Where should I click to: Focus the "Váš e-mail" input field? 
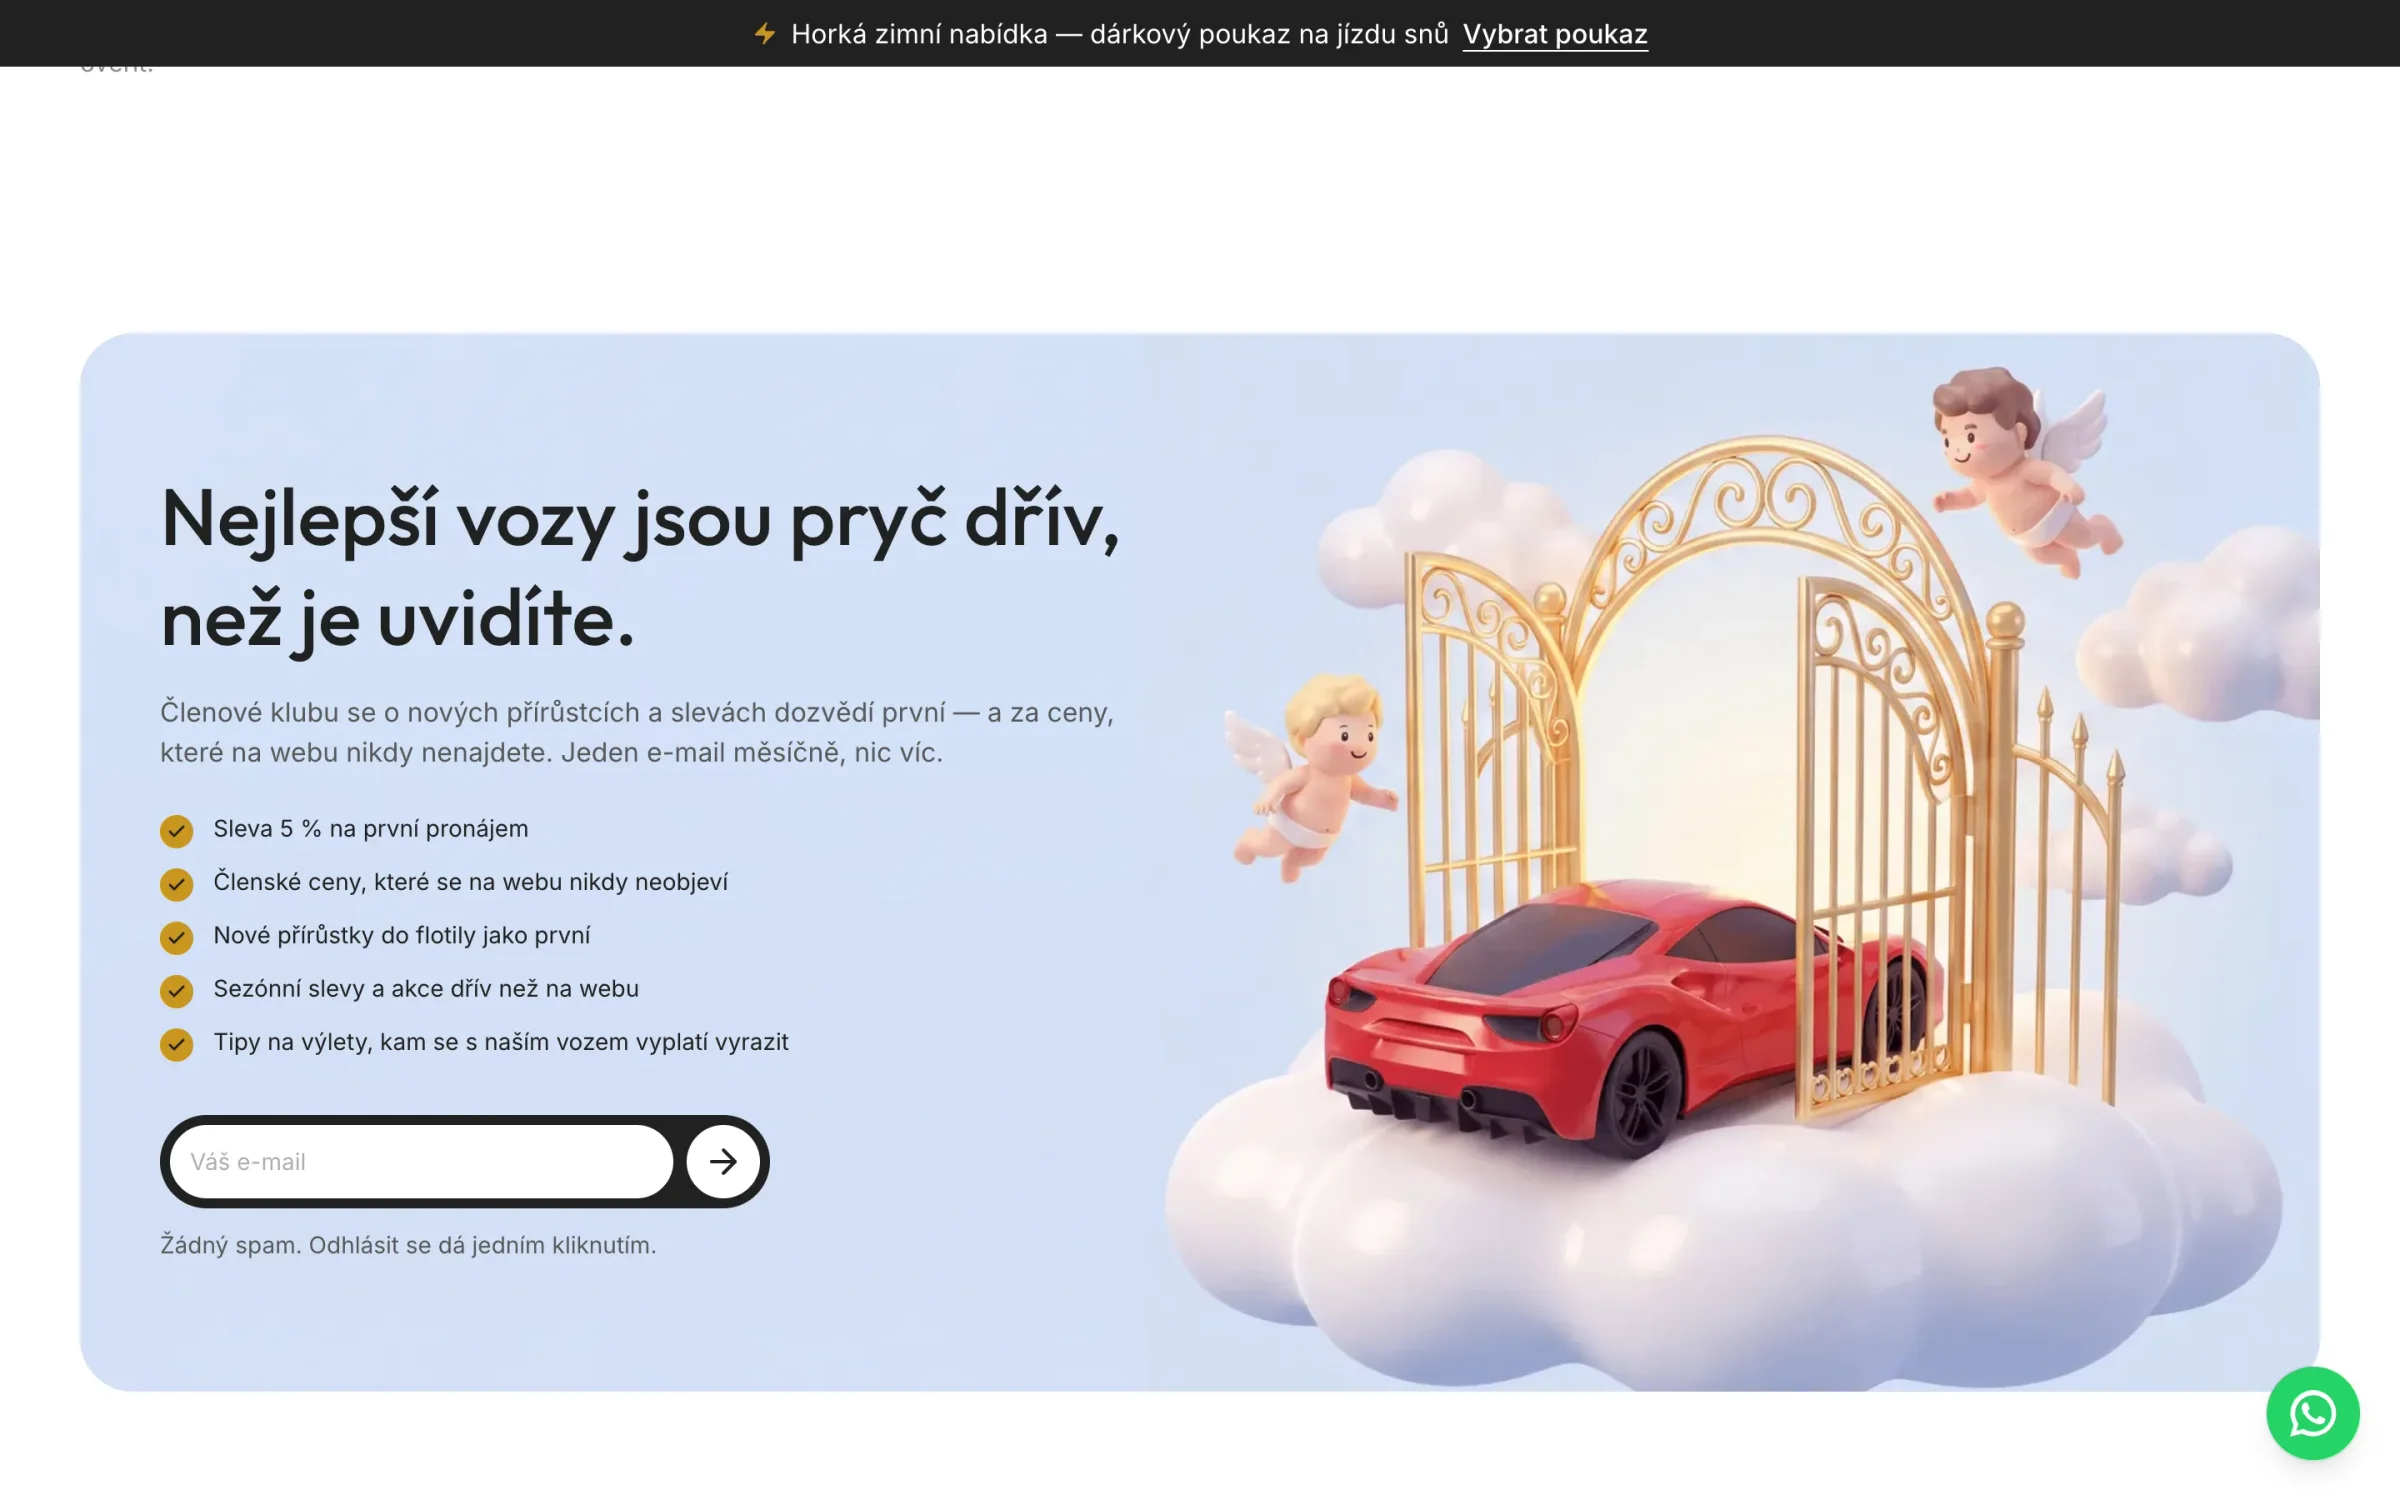point(421,1161)
